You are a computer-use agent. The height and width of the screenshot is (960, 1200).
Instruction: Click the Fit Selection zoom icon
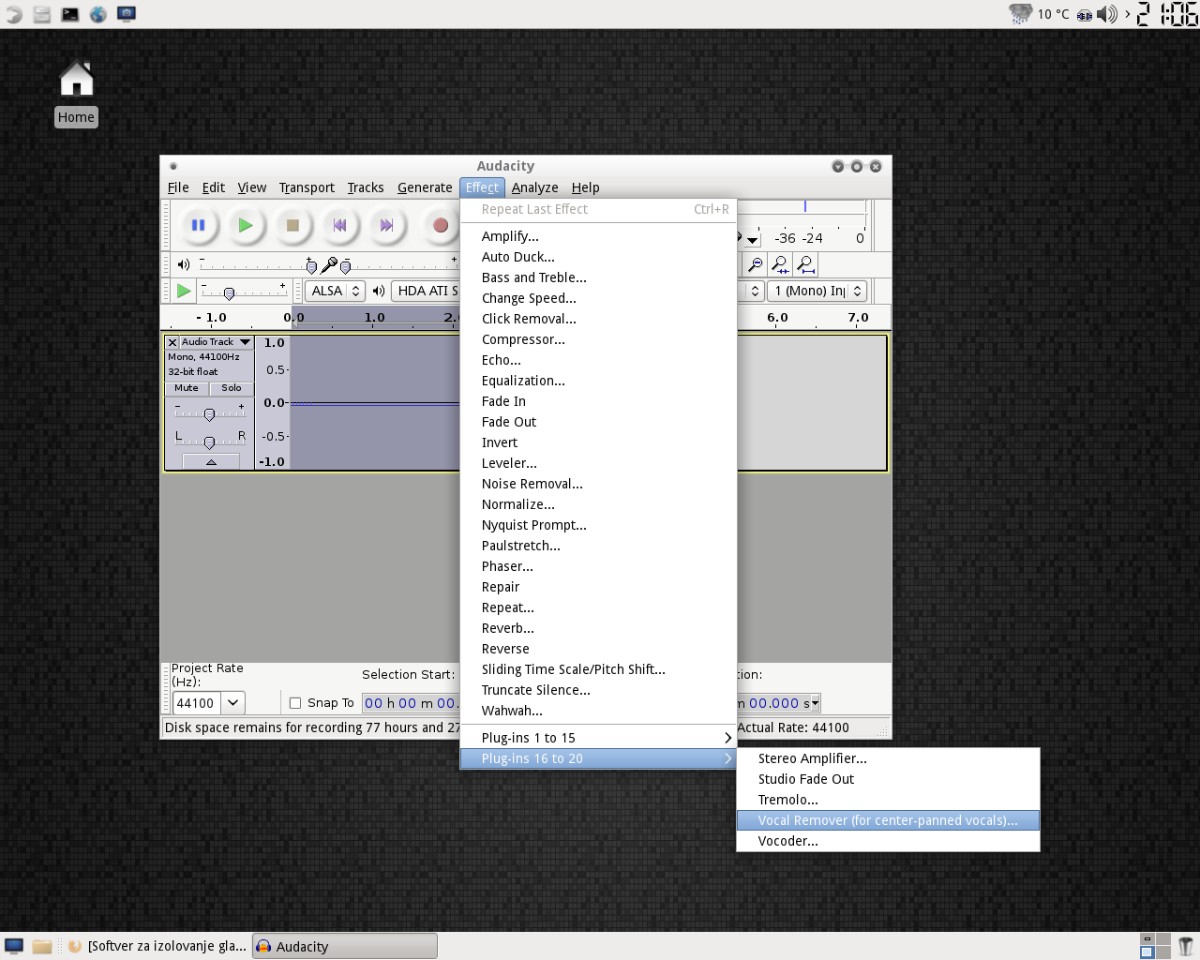point(780,264)
